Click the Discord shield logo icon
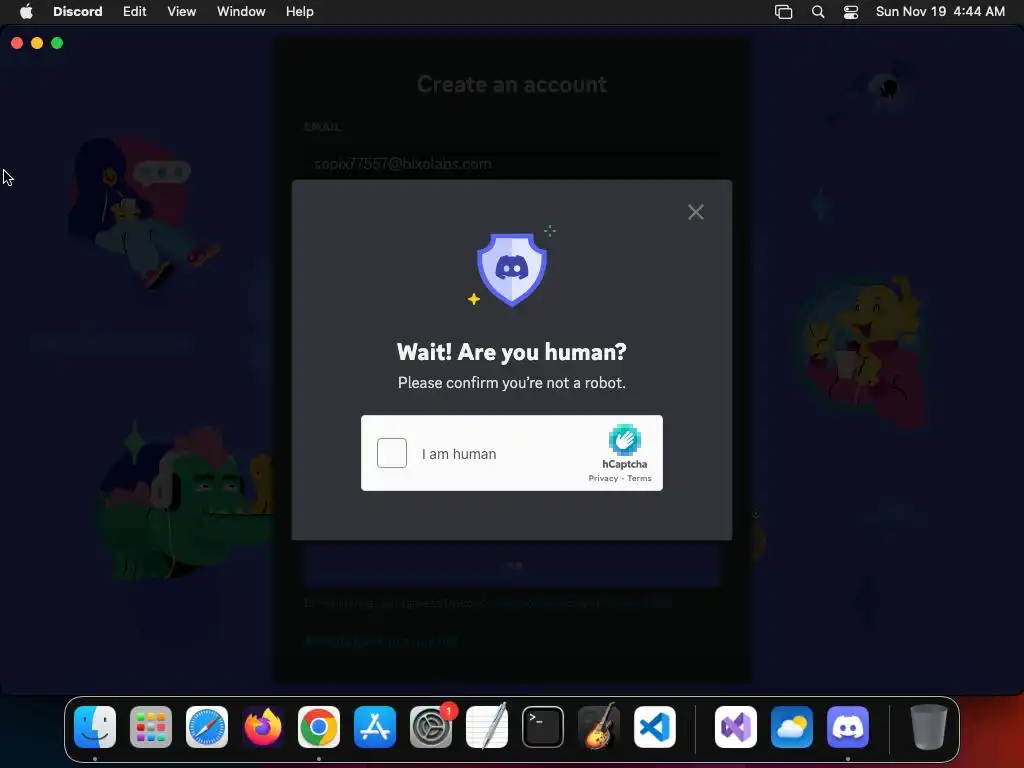This screenshot has height=768, width=1024. [x=511, y=268]
